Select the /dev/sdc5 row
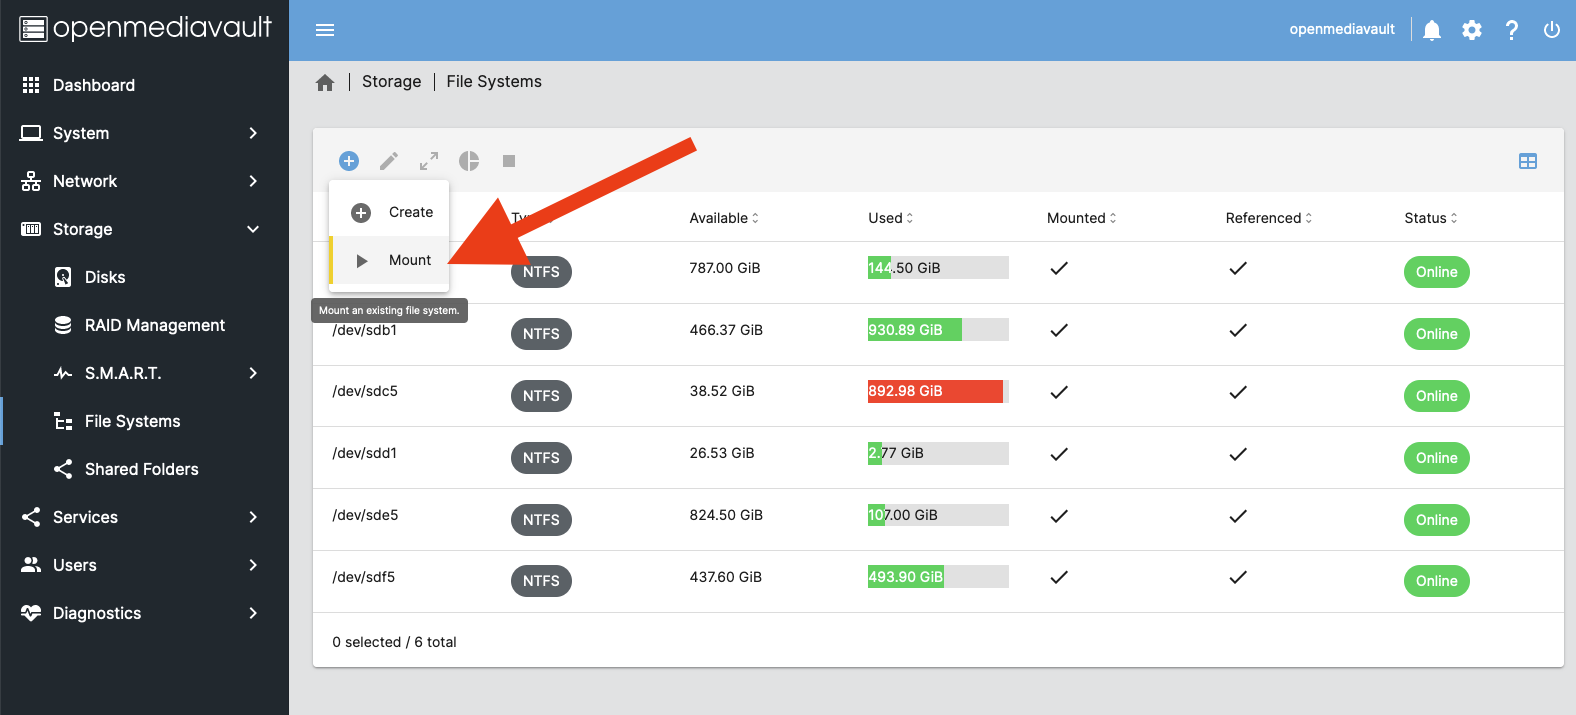This screenshot has width=1576, height=715. [x=938, y=396]
